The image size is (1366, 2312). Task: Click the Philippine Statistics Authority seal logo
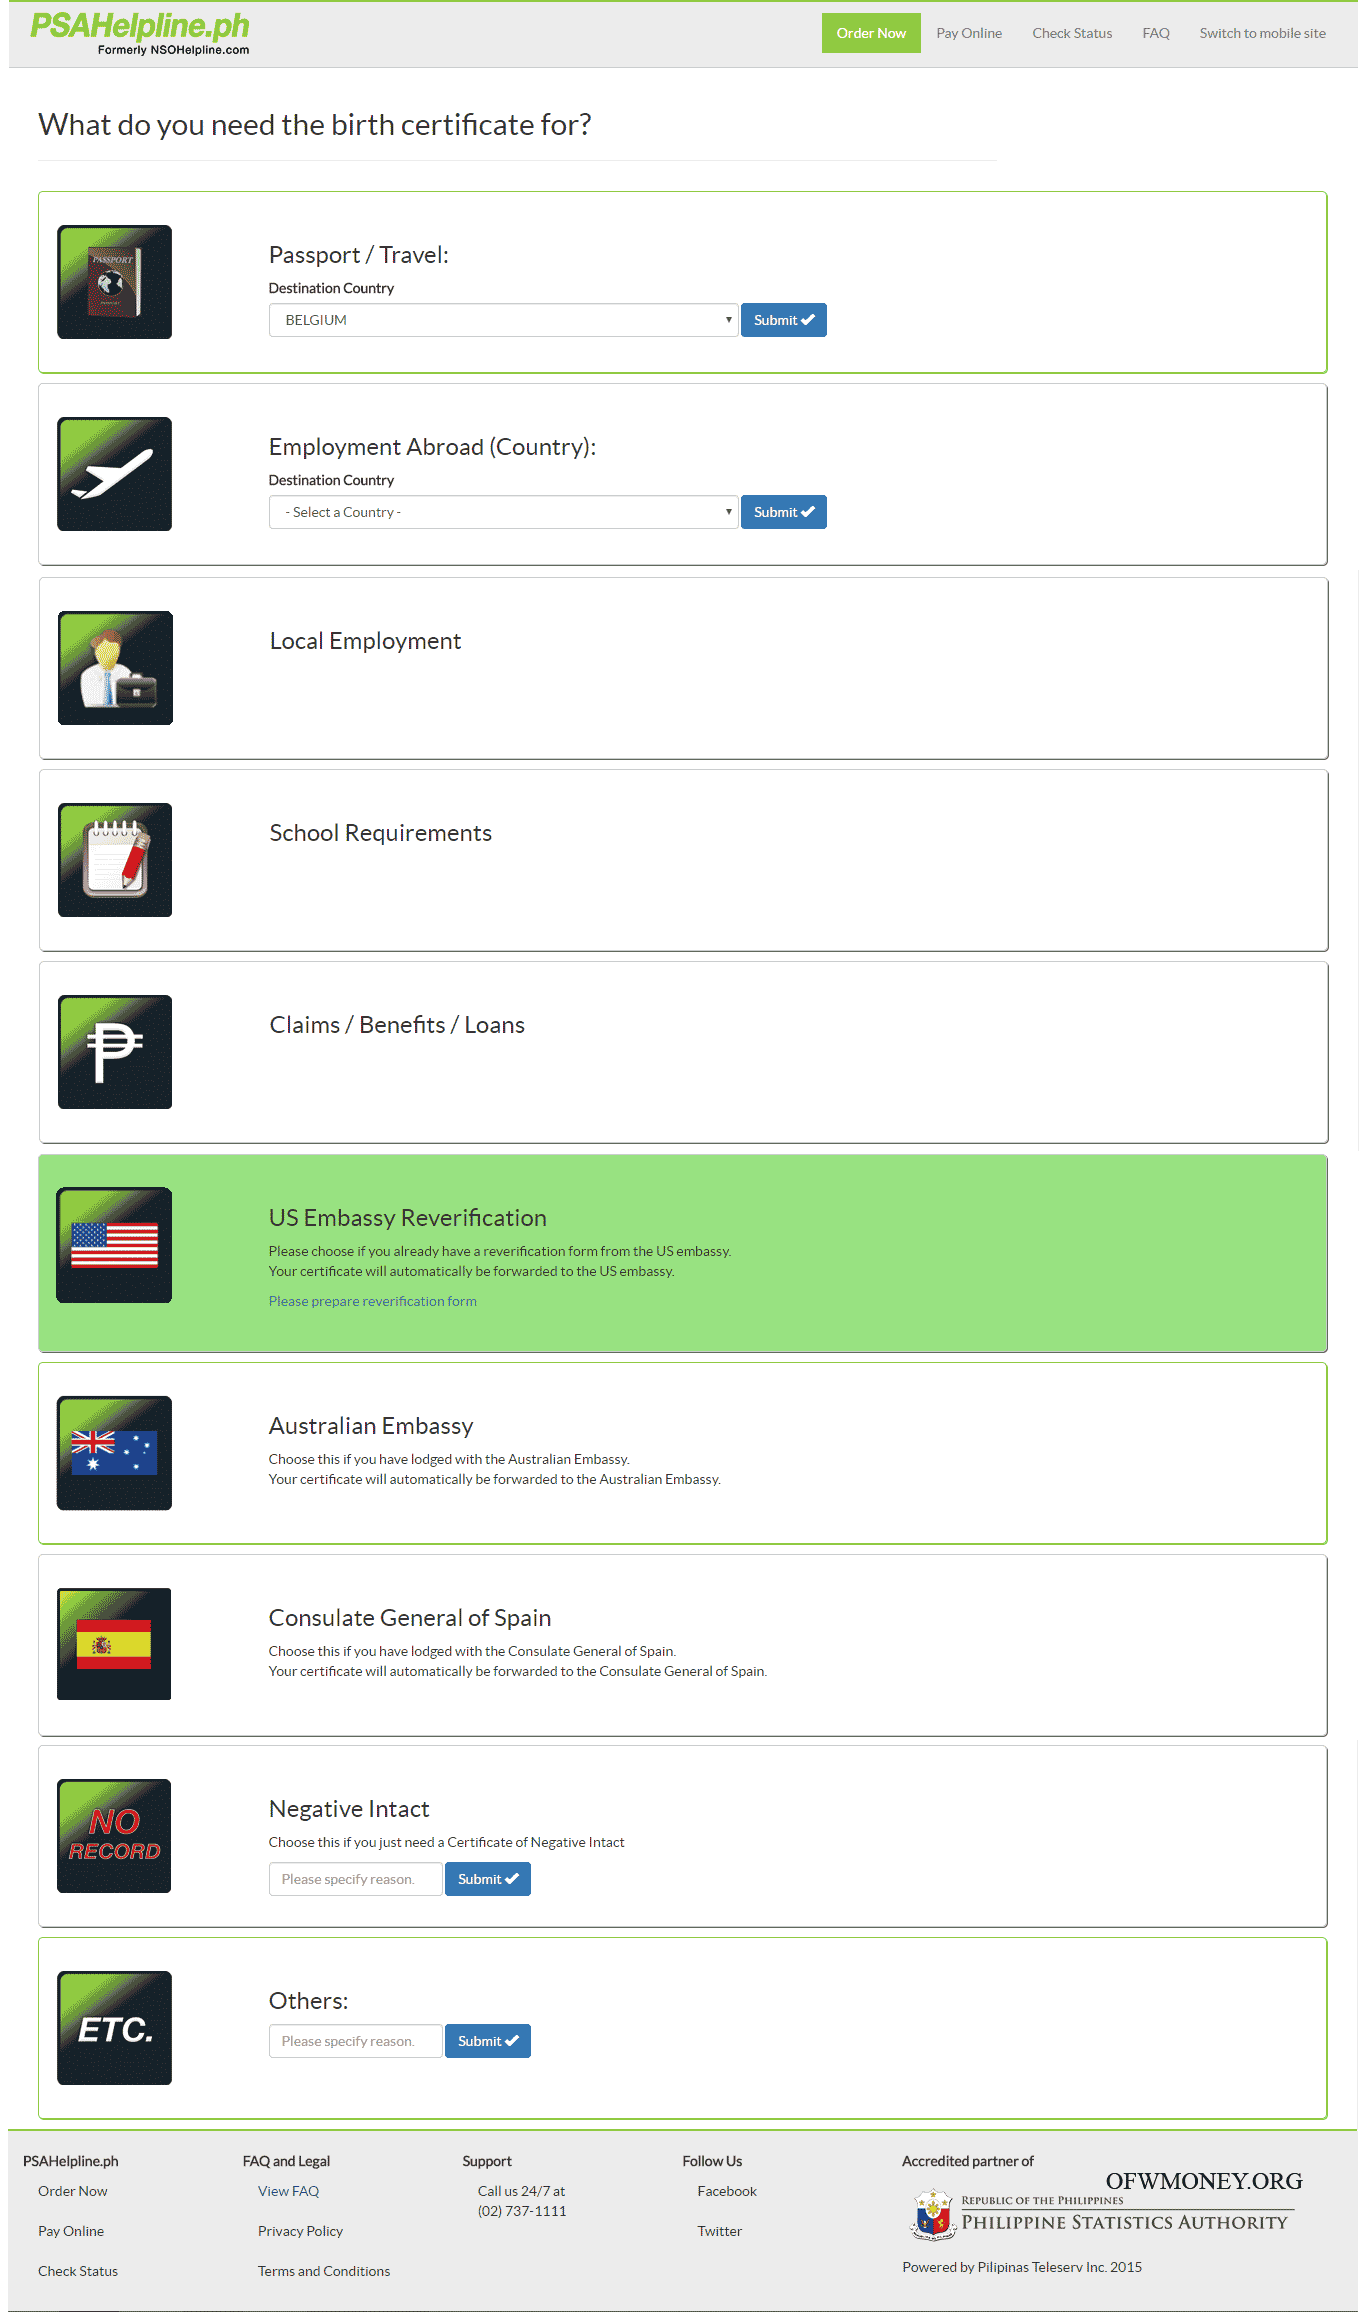pos(933,2215)
